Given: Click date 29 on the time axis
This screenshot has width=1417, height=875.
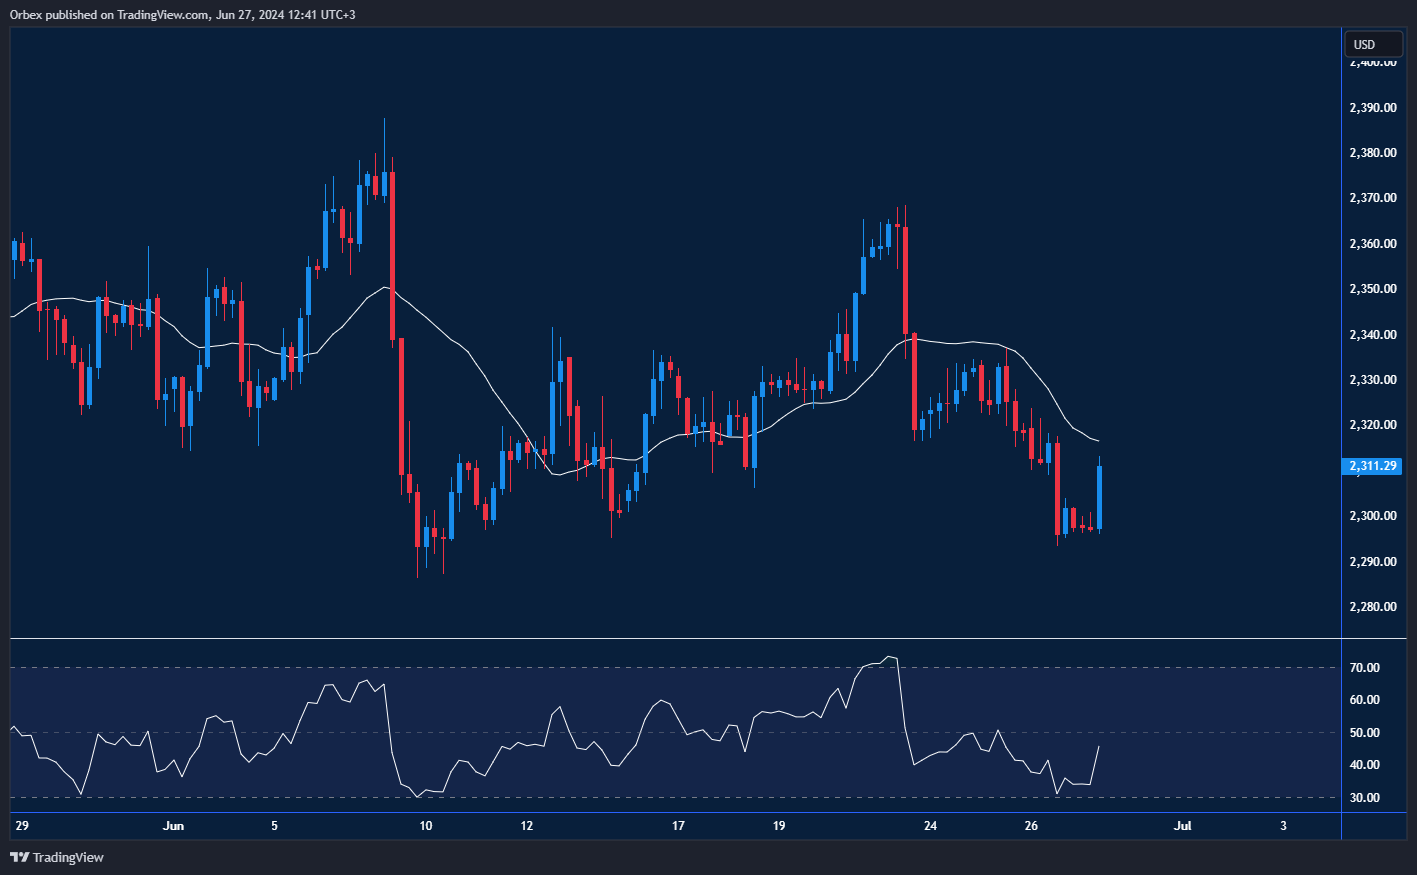Looking at the screenshot, I should point(22,826).
